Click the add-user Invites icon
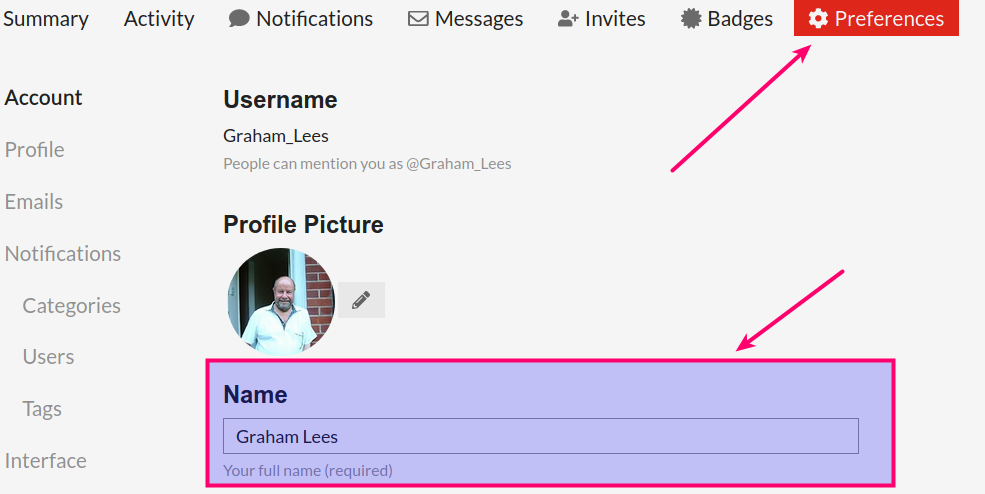985x494 pixels. point(568,19)
